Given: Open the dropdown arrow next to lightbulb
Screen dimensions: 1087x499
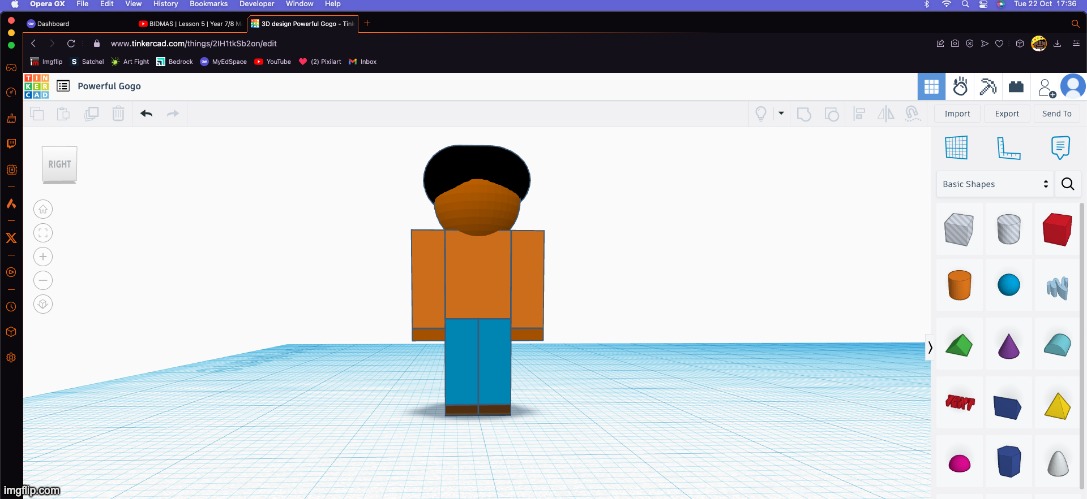Looking at the screenshot, I should pyautogui.click(x=781, y=114).
